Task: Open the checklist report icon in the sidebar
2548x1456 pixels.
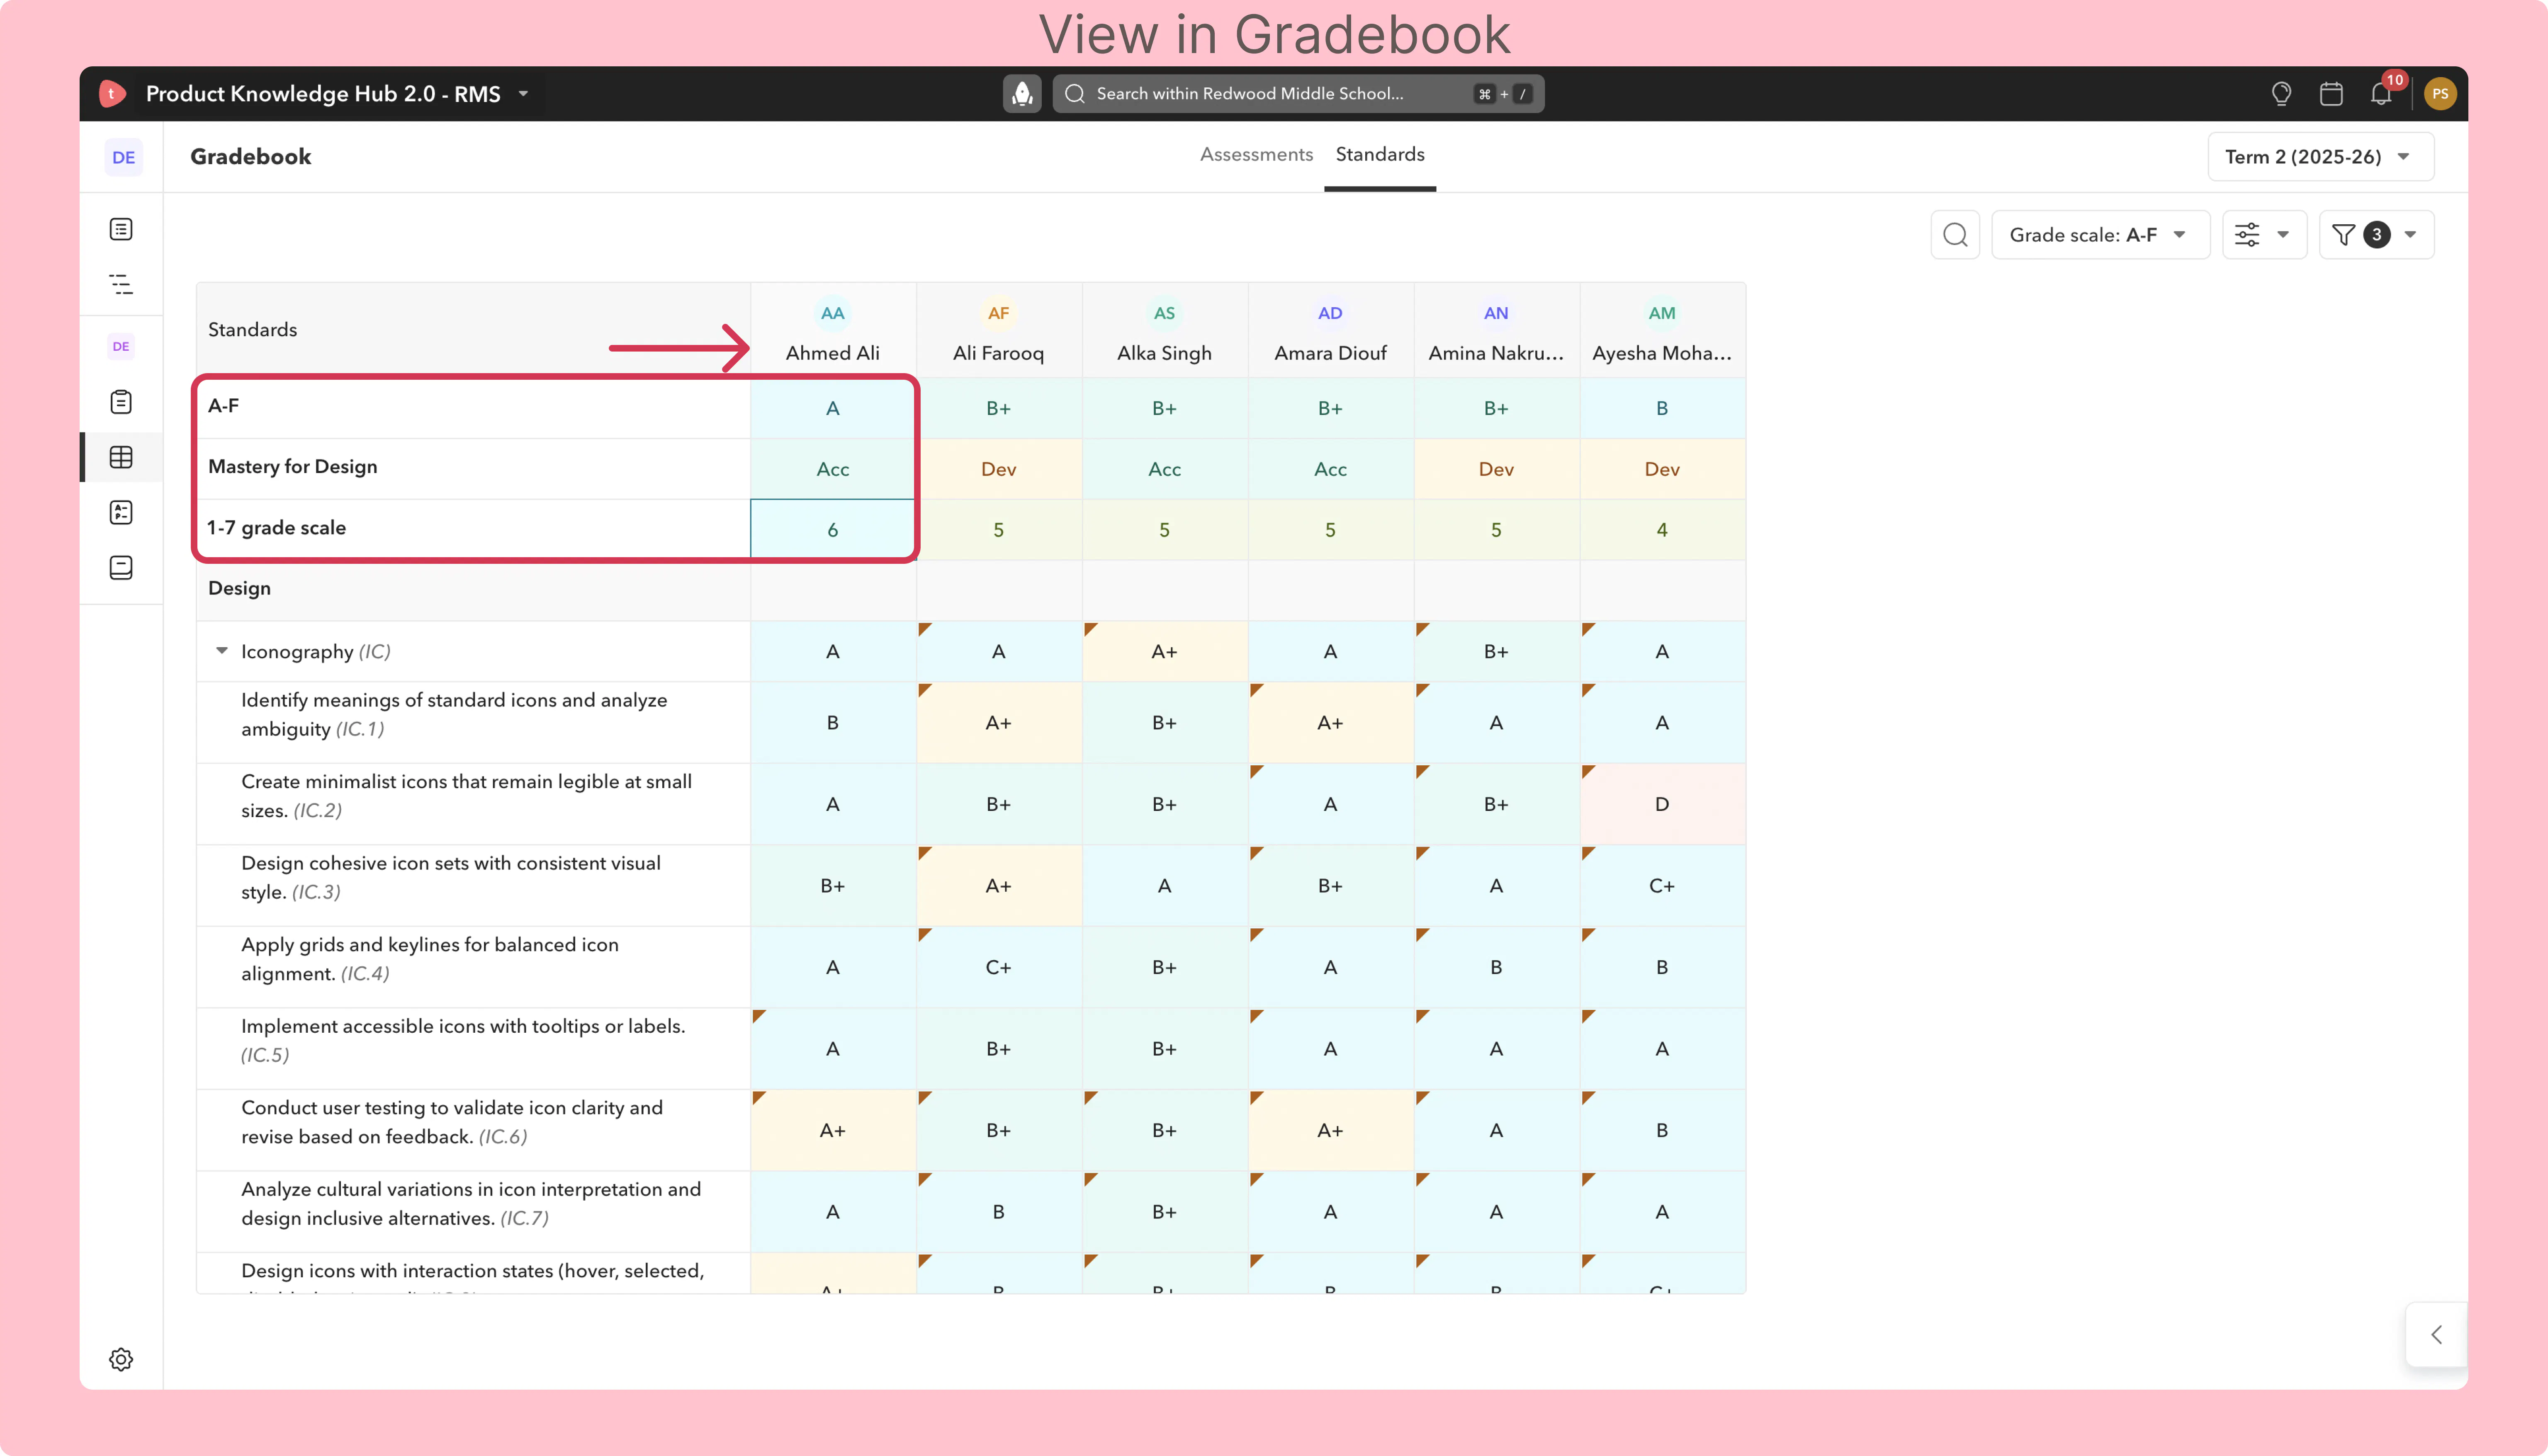Action: click(x=121, y=512)
